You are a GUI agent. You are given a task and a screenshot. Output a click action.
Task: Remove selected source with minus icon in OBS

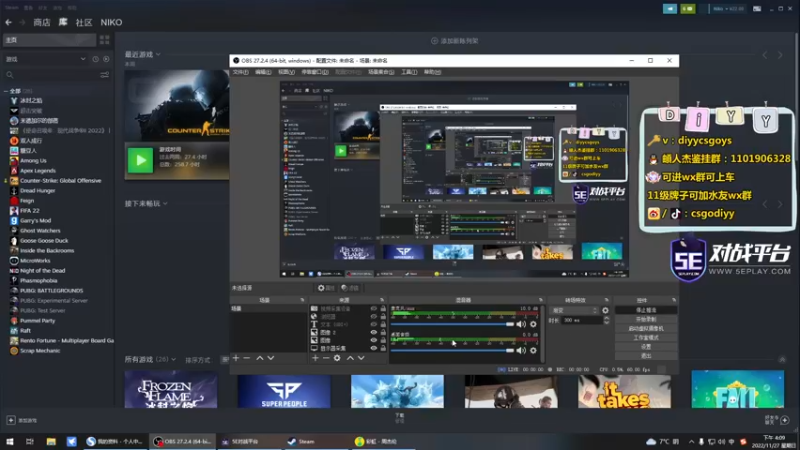click(326, 358)
